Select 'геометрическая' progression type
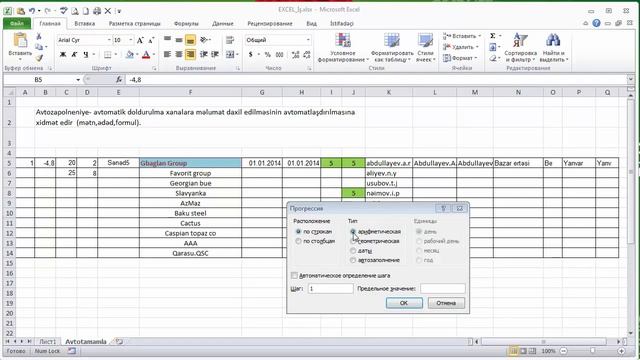Screen dimensions: 640x360 [353, 241]
